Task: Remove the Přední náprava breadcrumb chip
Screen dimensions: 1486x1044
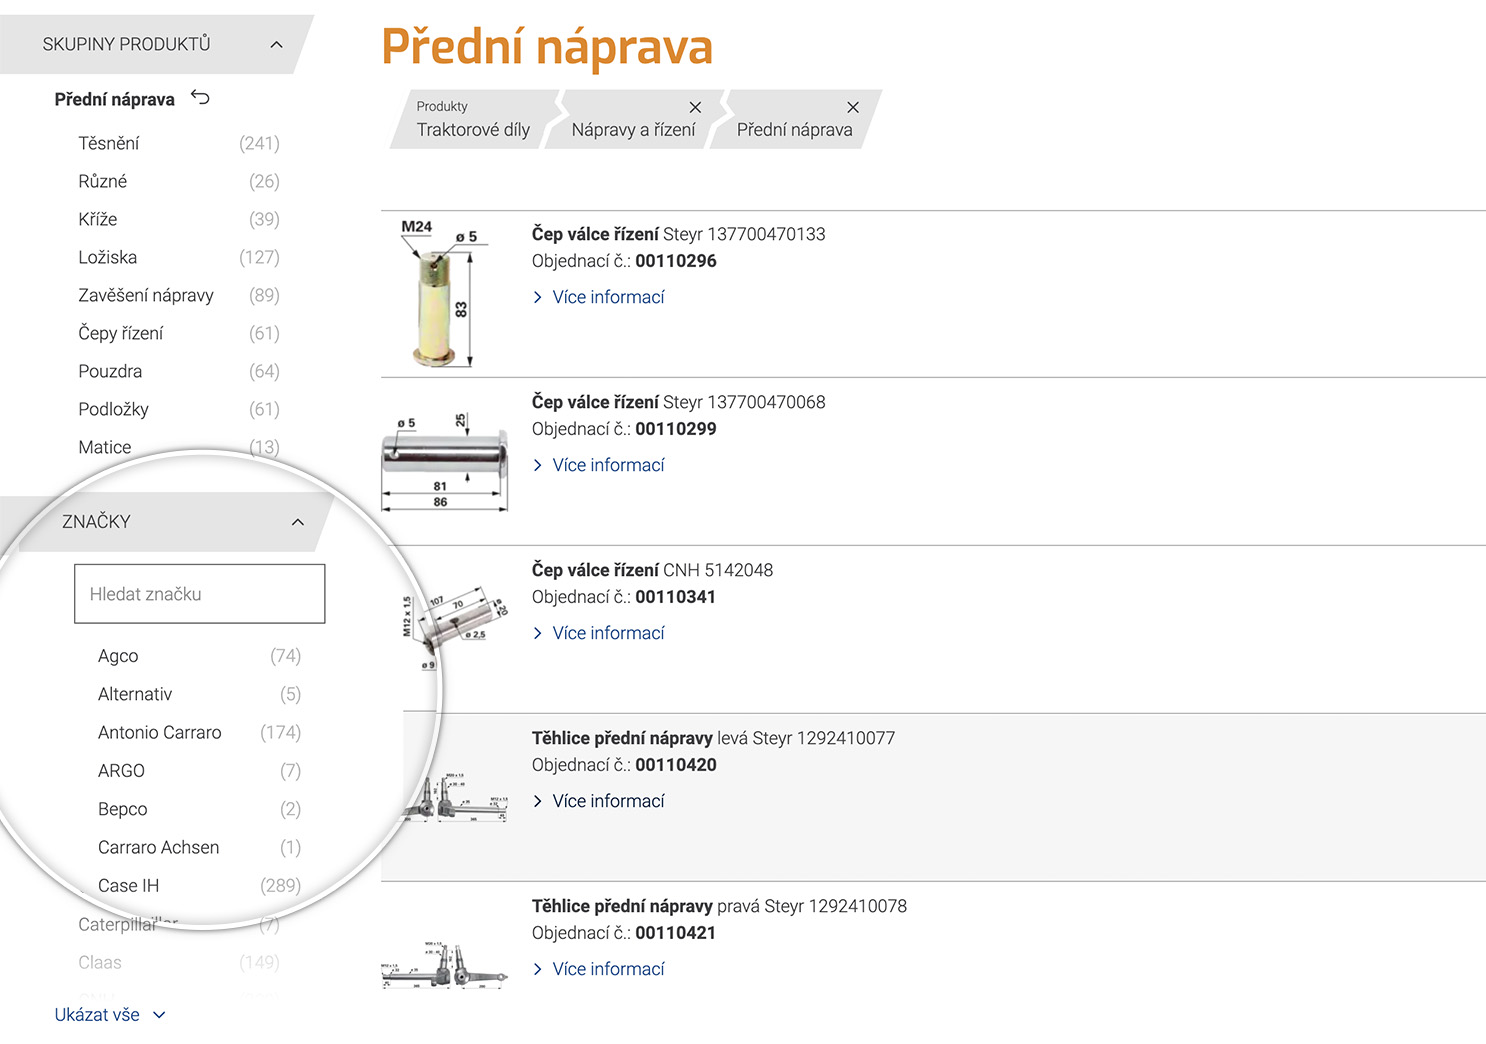Action: coord(853,107)
